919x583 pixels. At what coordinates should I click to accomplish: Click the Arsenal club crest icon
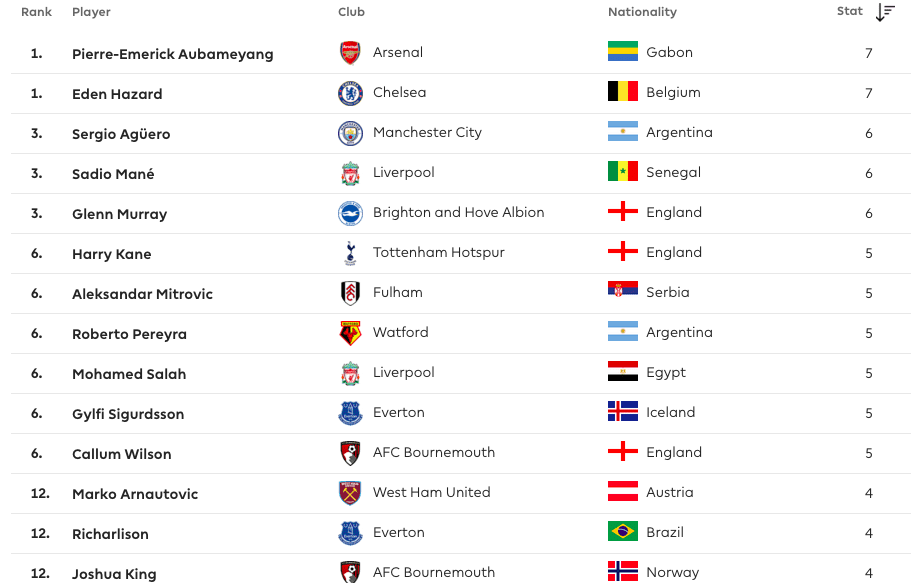pos(350,53)
